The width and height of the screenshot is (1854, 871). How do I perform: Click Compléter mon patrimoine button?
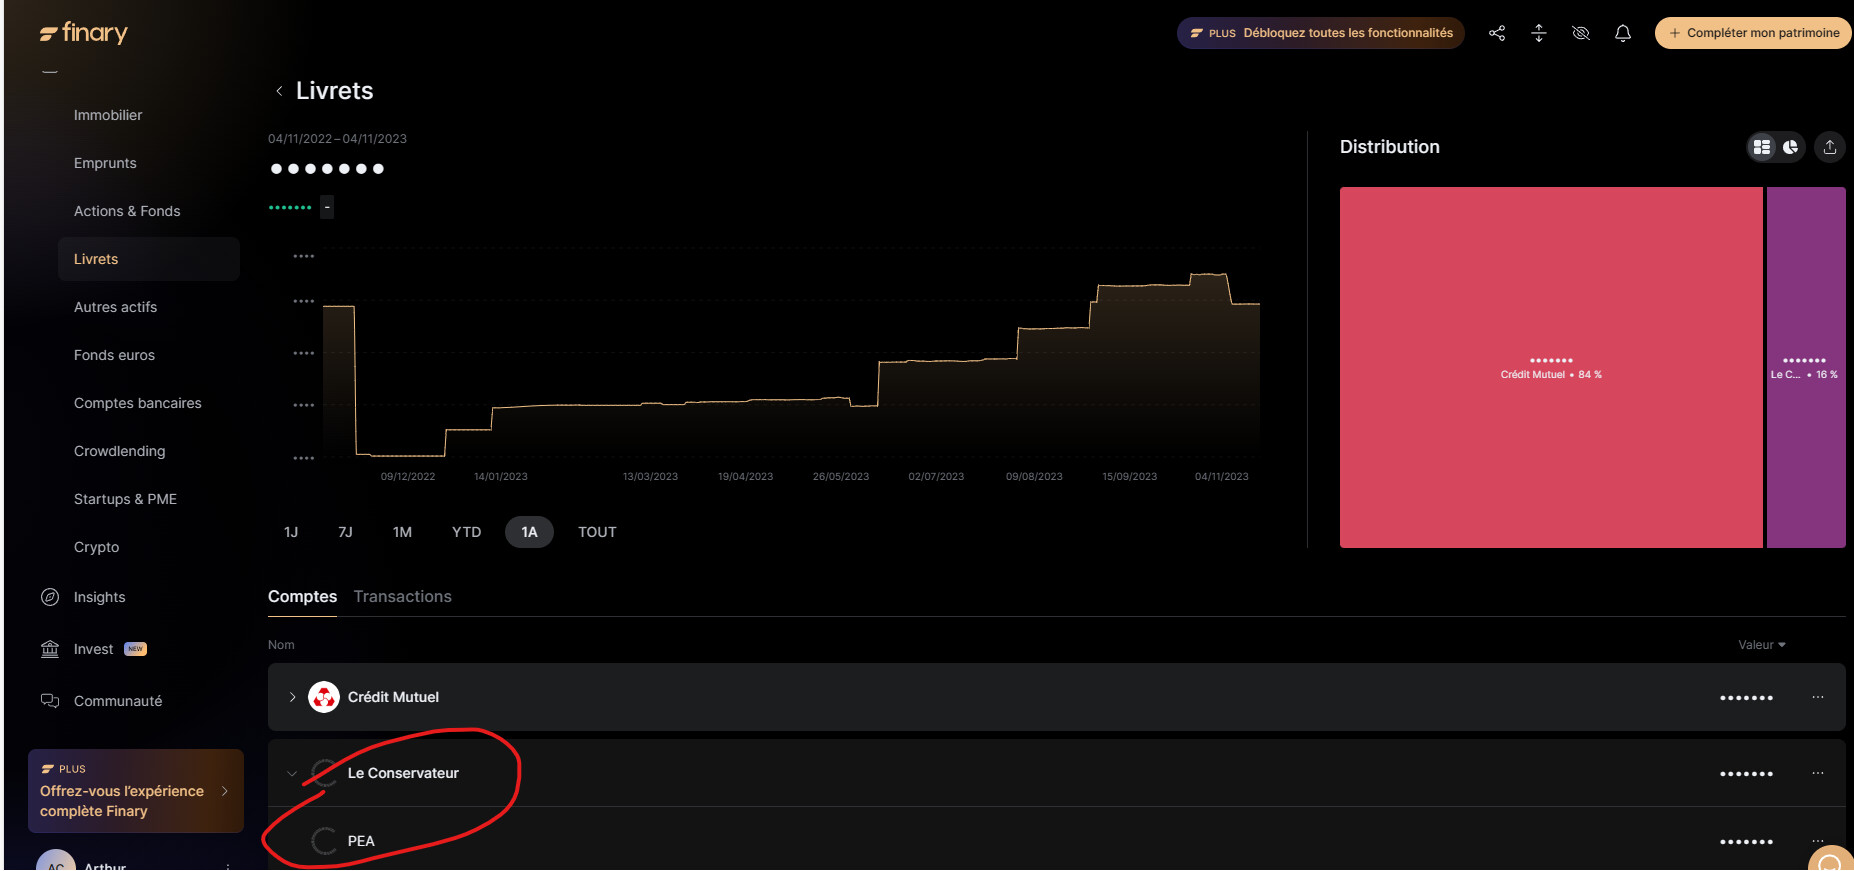1752,33
